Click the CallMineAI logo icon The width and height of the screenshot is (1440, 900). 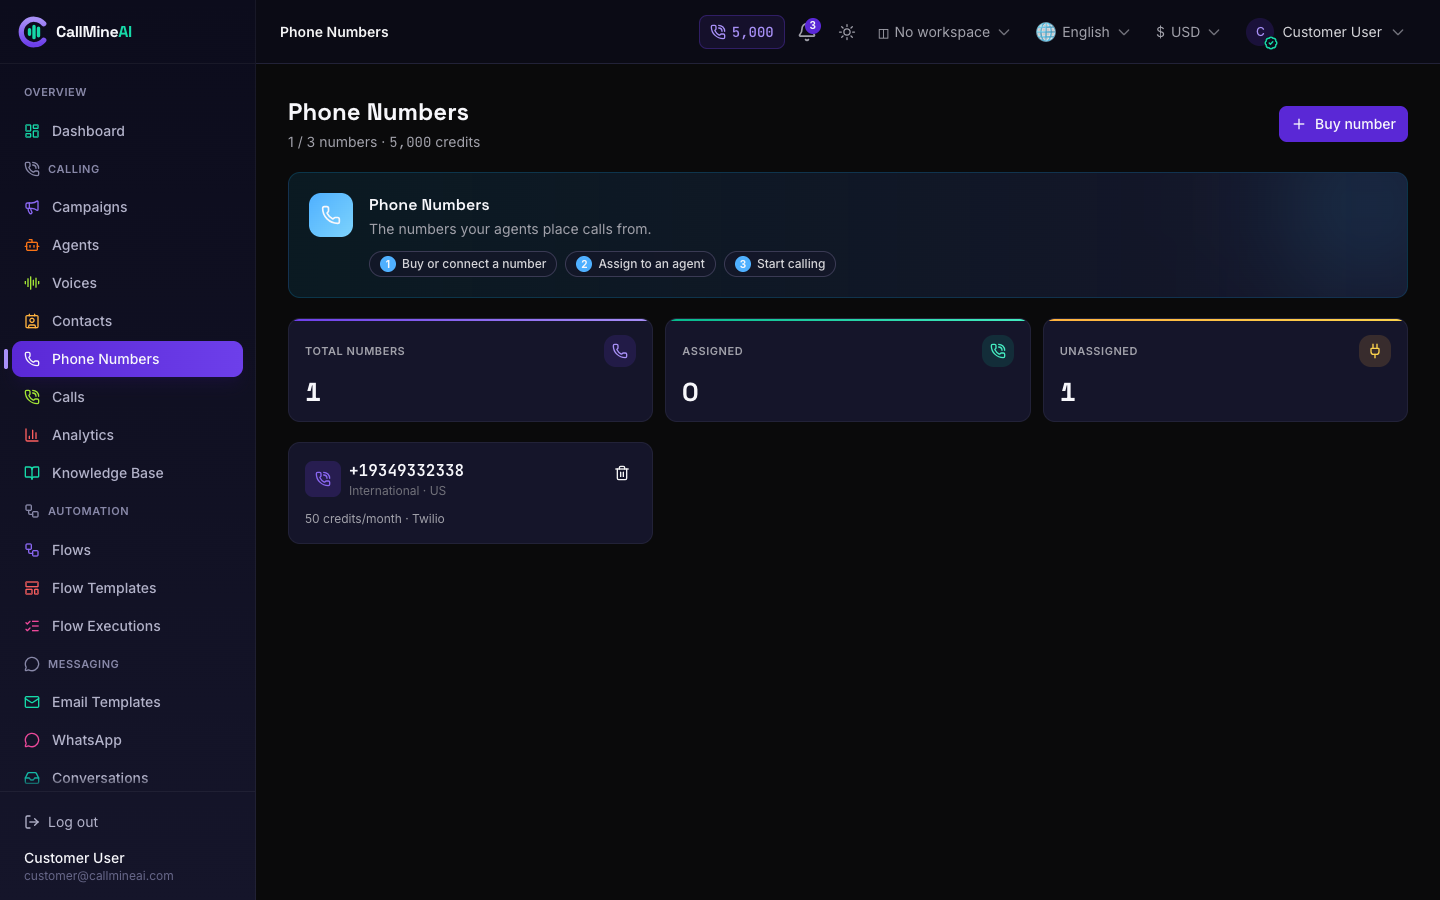33,32
